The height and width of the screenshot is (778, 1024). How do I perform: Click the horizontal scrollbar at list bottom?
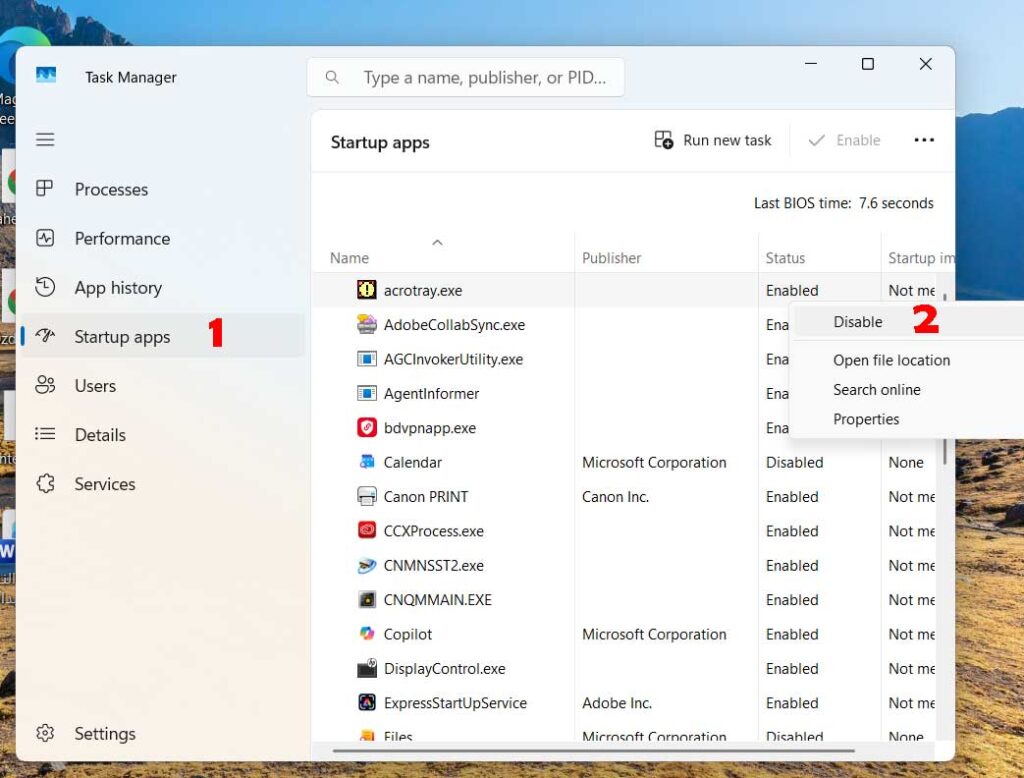593,749
